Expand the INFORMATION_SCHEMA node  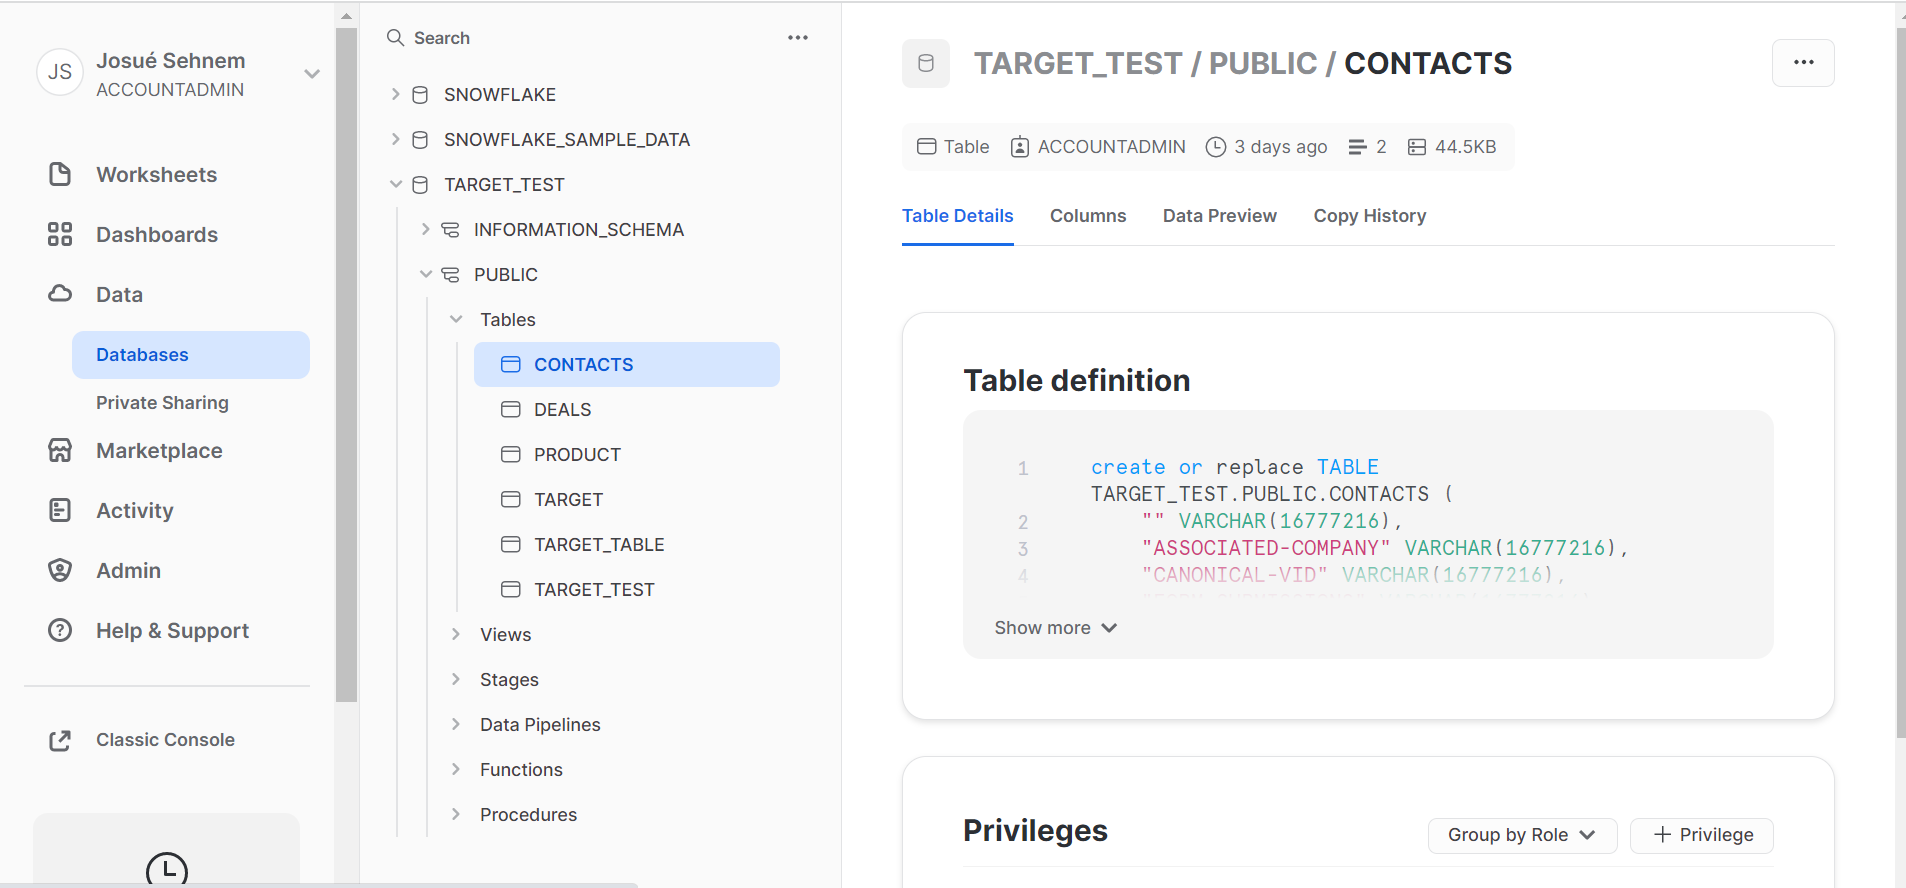click(x=425, y=230)
